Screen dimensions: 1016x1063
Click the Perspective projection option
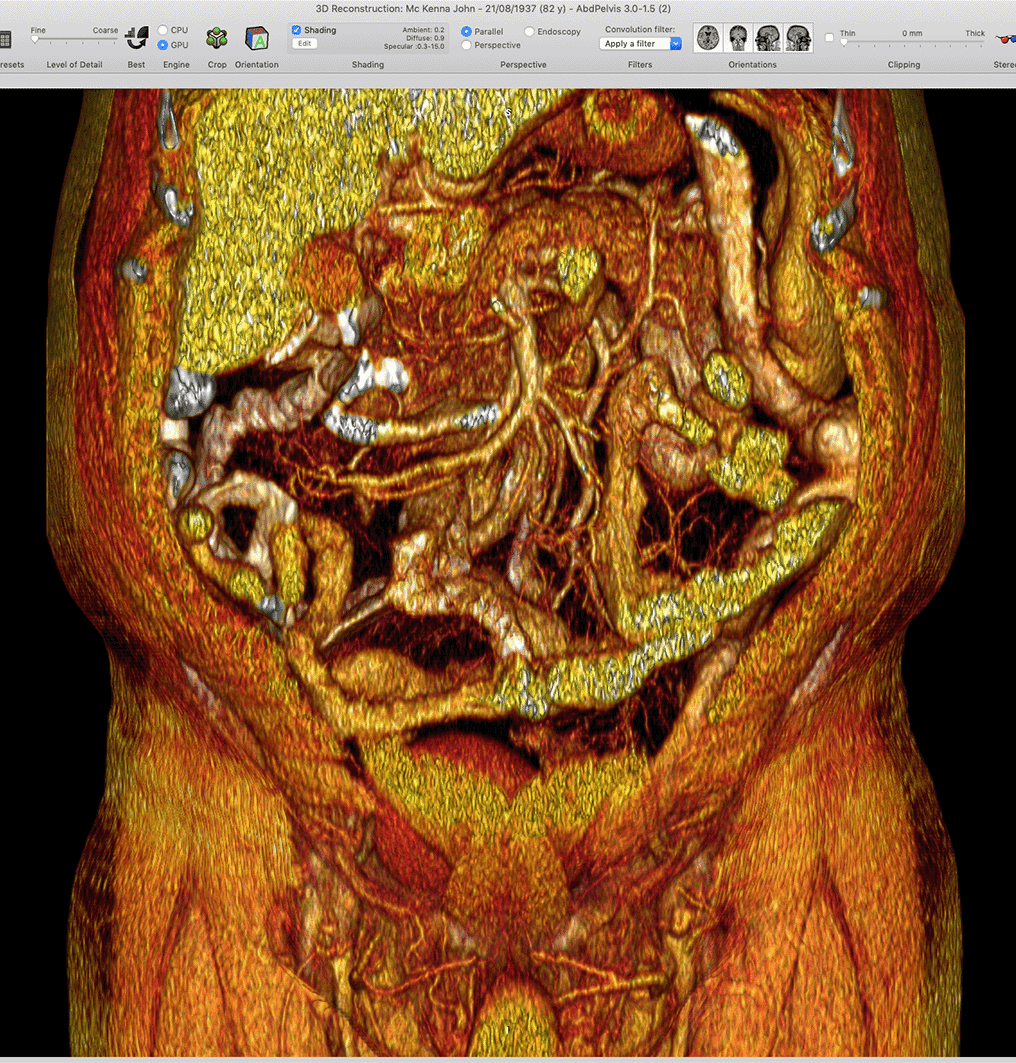click(x=466, y=45)
